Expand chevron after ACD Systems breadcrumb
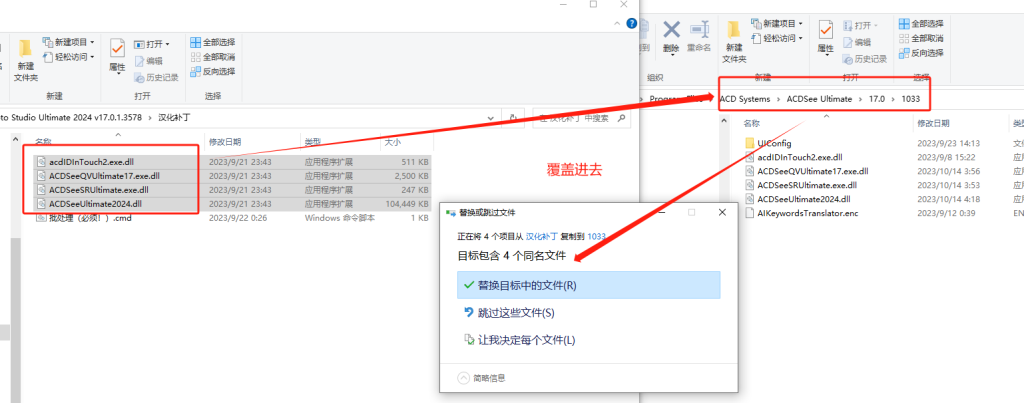This screenshot has height=403, width=1024. point(778,99)
